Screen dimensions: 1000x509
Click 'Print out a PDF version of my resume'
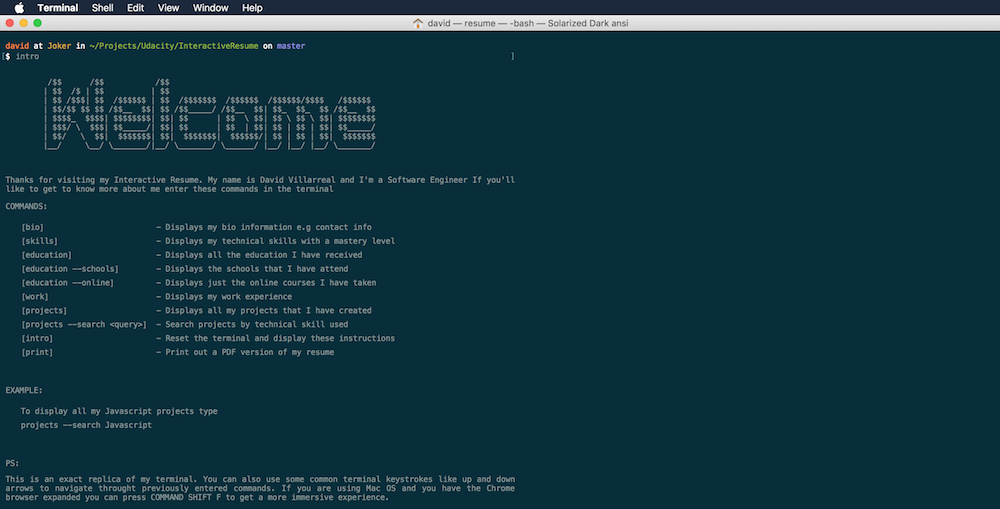[249, 352]
